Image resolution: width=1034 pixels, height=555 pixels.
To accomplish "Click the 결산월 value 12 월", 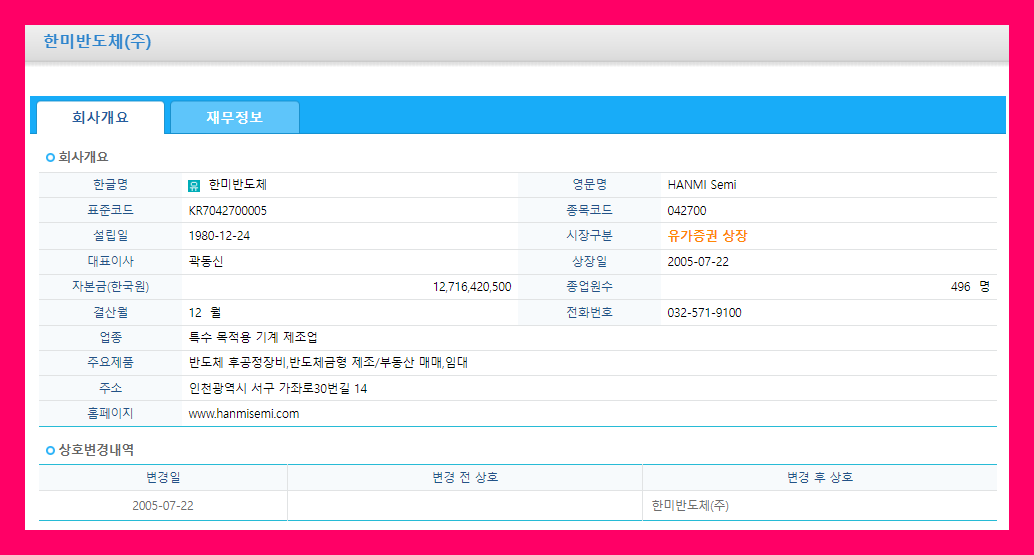I will click(x=204, y=312).
